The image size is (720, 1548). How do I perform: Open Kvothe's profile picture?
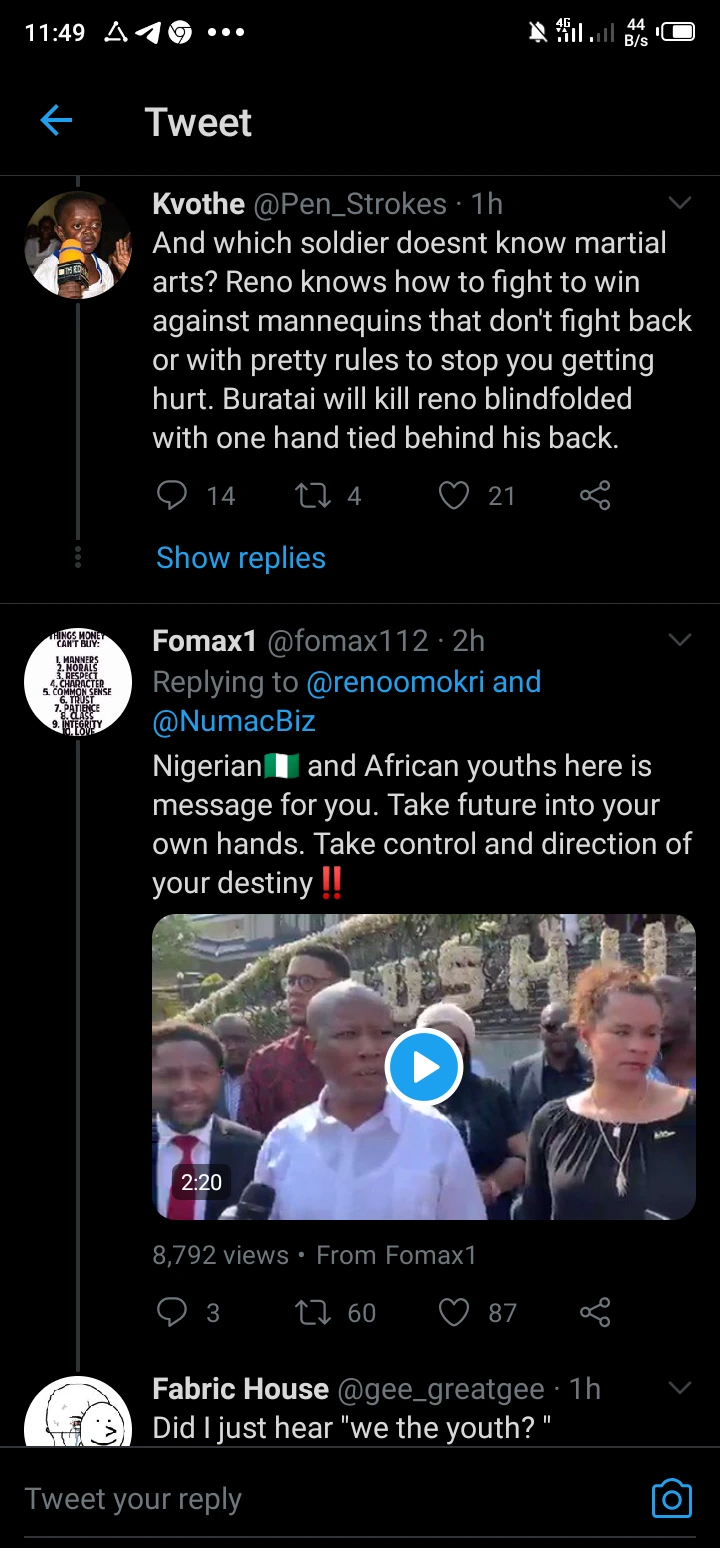point(78,245)
